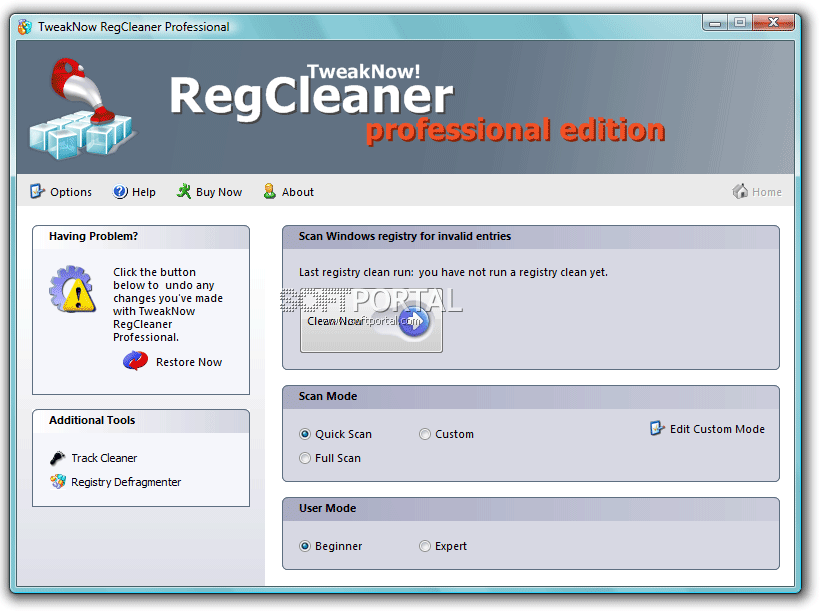Minimize the RegCleaner window
This screenshot has width=820, height=613.
point(715,22)
